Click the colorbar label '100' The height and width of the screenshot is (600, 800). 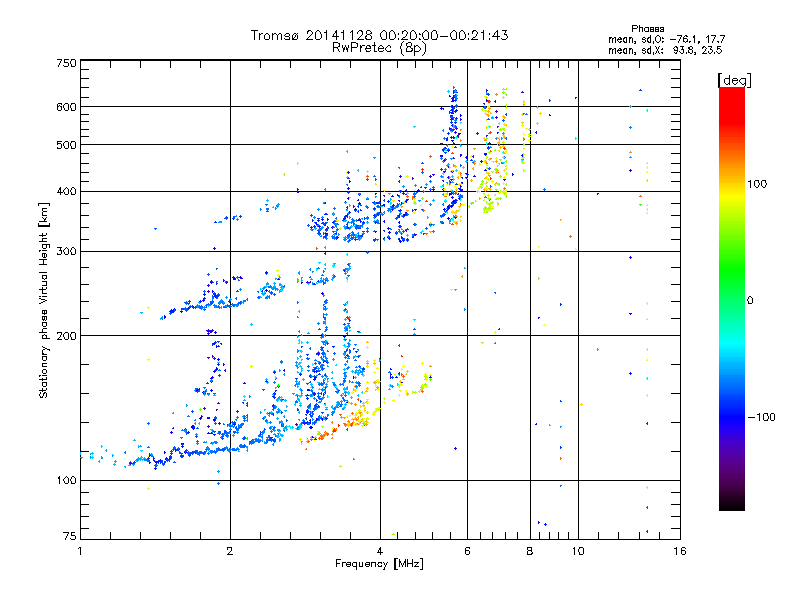(x=757, y=184)
